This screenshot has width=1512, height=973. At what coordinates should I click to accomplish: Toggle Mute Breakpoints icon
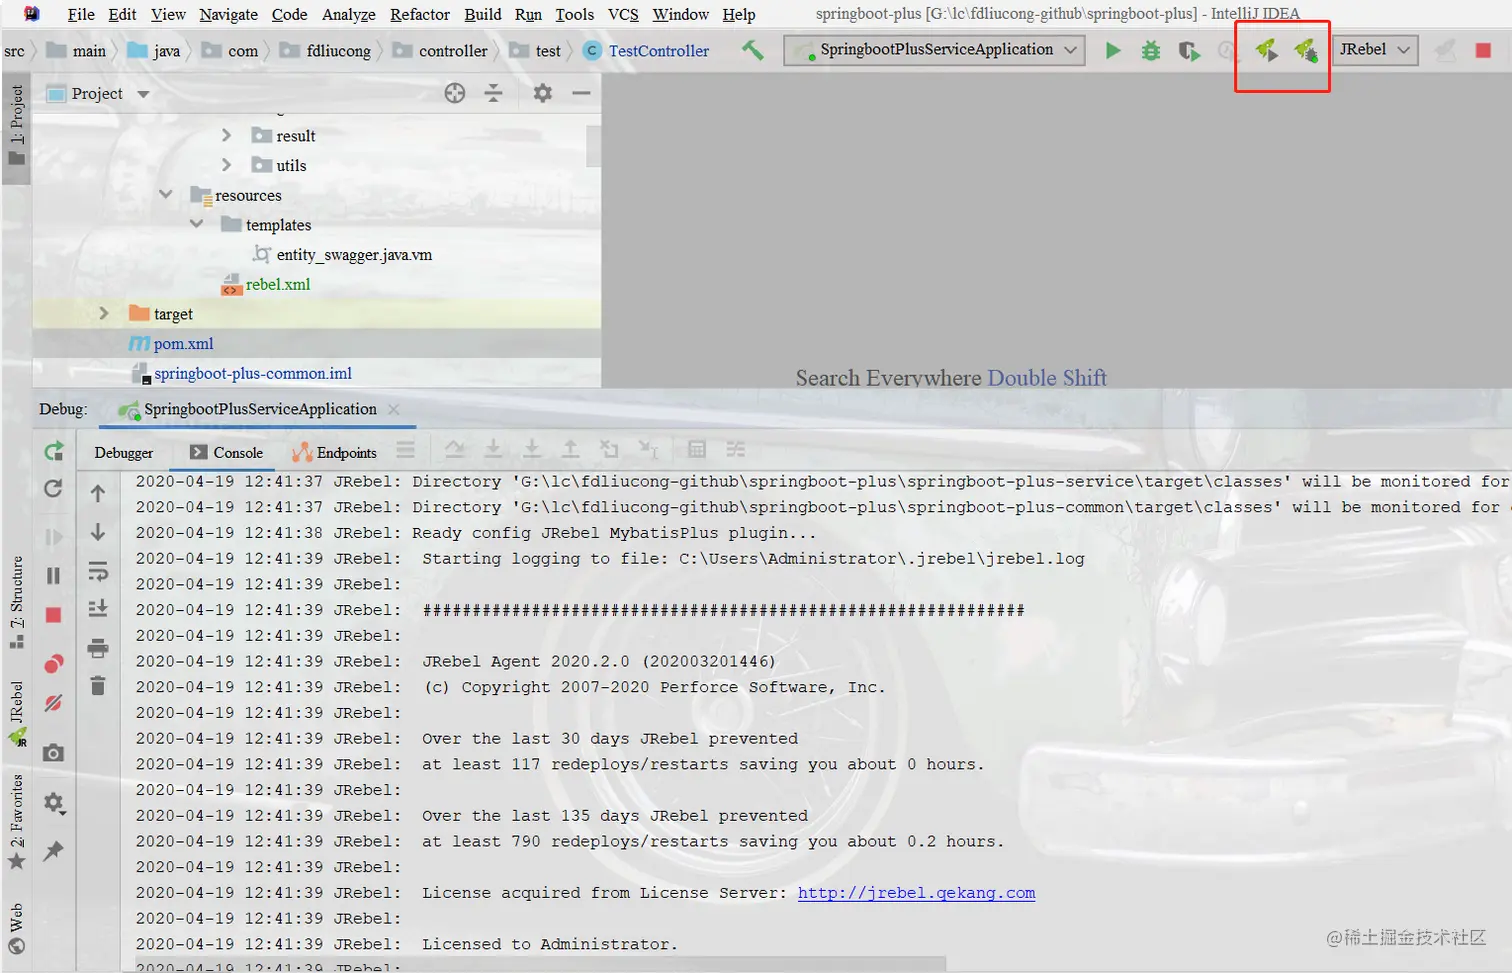(x=54, y=704)
